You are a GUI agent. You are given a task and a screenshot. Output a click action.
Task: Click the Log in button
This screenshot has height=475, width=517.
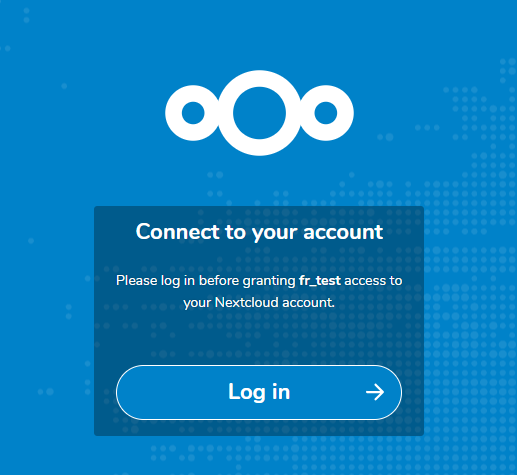coord(259,392)
